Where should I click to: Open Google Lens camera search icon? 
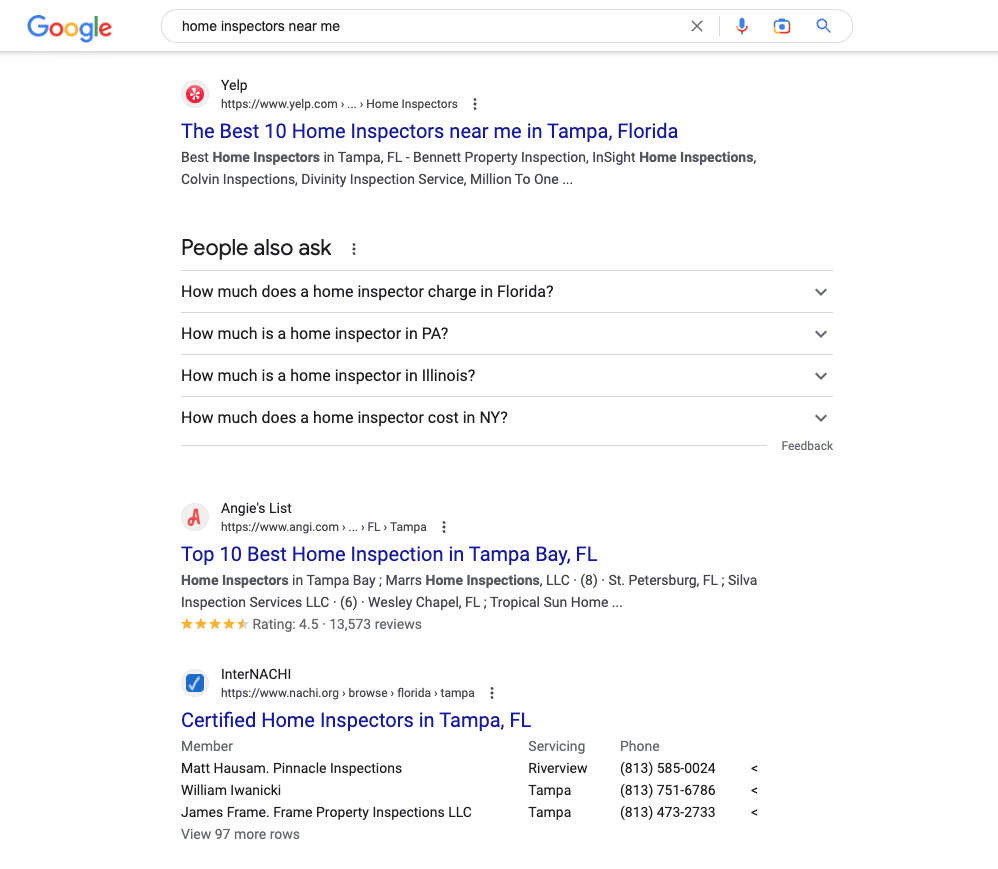782,26
